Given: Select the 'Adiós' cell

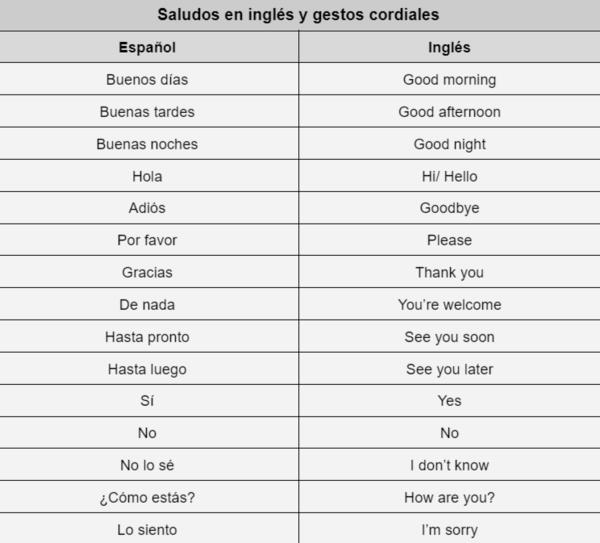Looking at the screenshot, I should [149, 208].
